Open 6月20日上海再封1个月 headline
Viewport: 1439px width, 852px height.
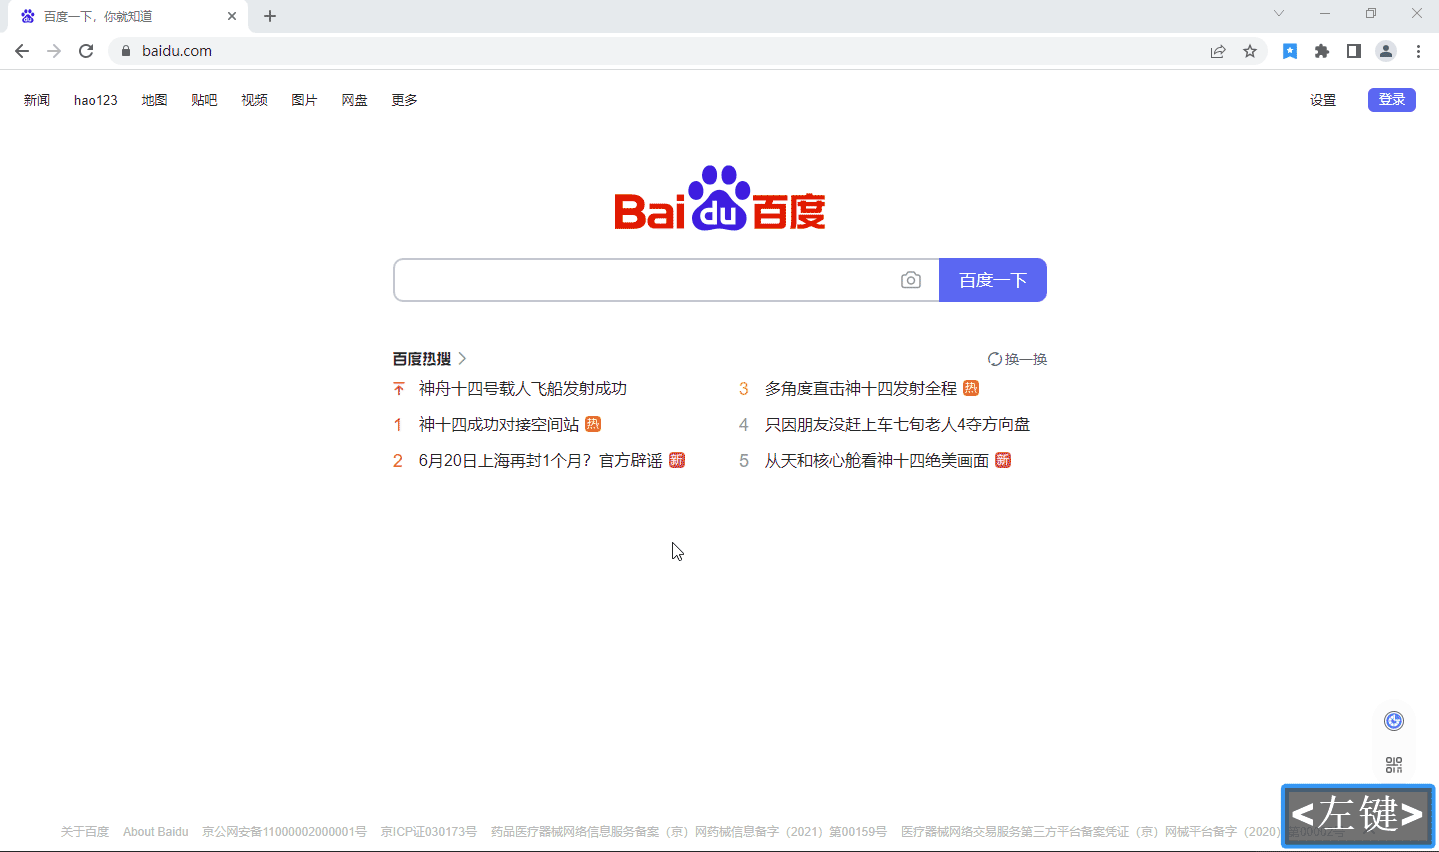click(540, 460)
